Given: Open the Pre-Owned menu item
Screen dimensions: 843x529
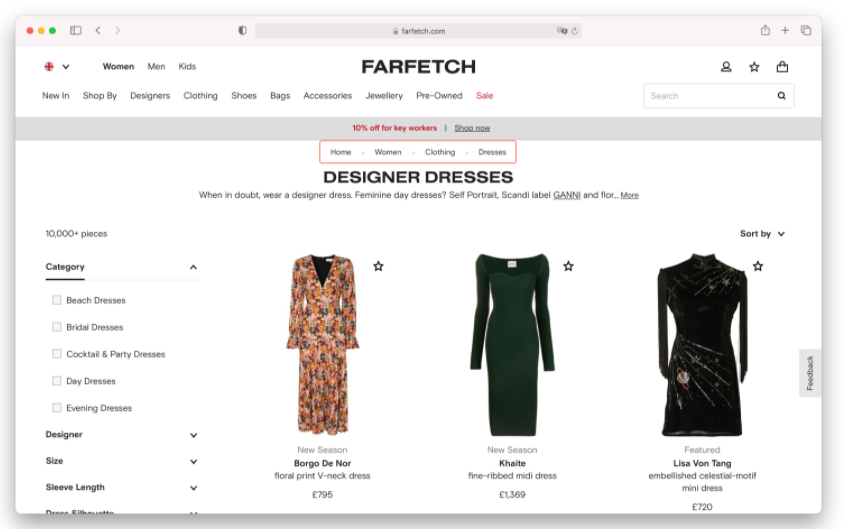Looking at the screenshot, I should [439, 96].
